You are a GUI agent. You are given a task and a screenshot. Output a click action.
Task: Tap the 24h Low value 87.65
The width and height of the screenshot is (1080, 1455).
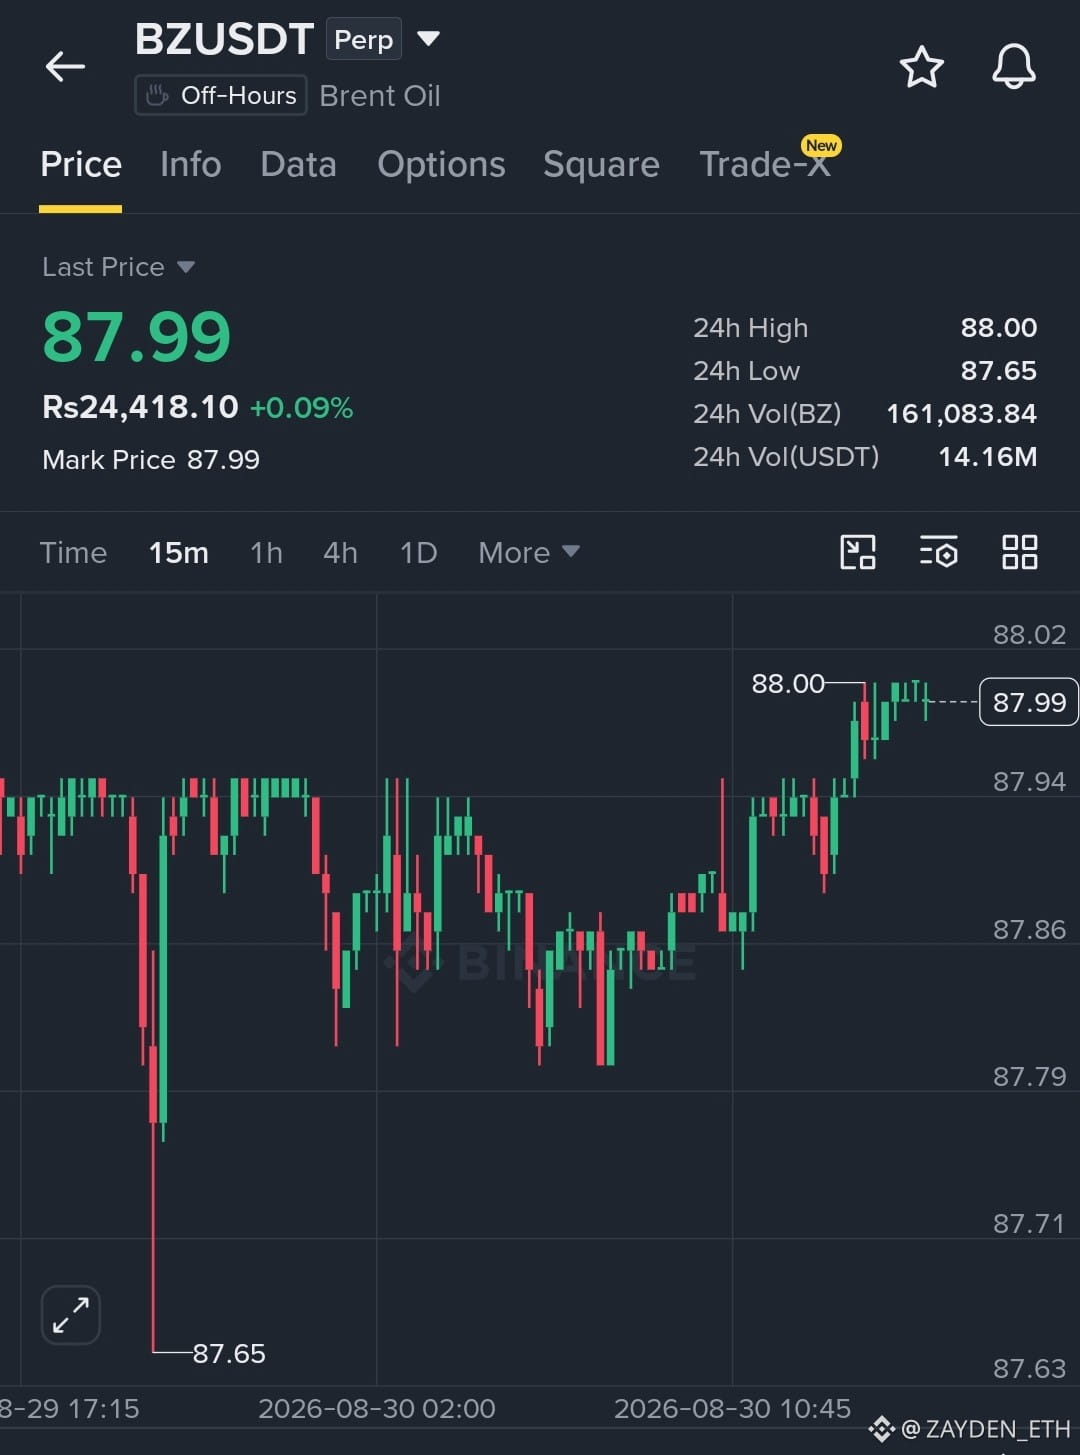click(998, 371)
